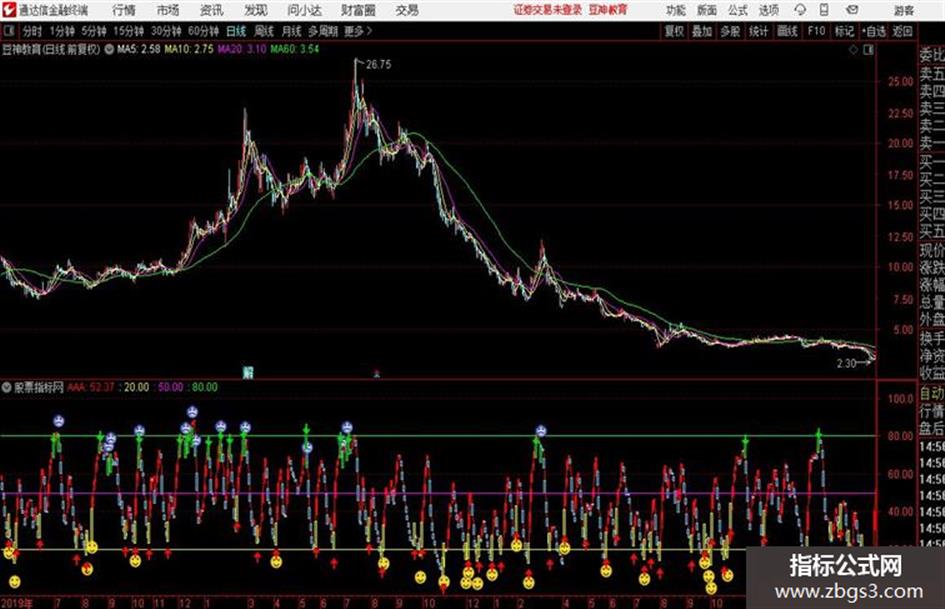Open the mail envelope icon
Image resolution: width=945 pixels, height=609 pixels.
(x=852, y=10)
